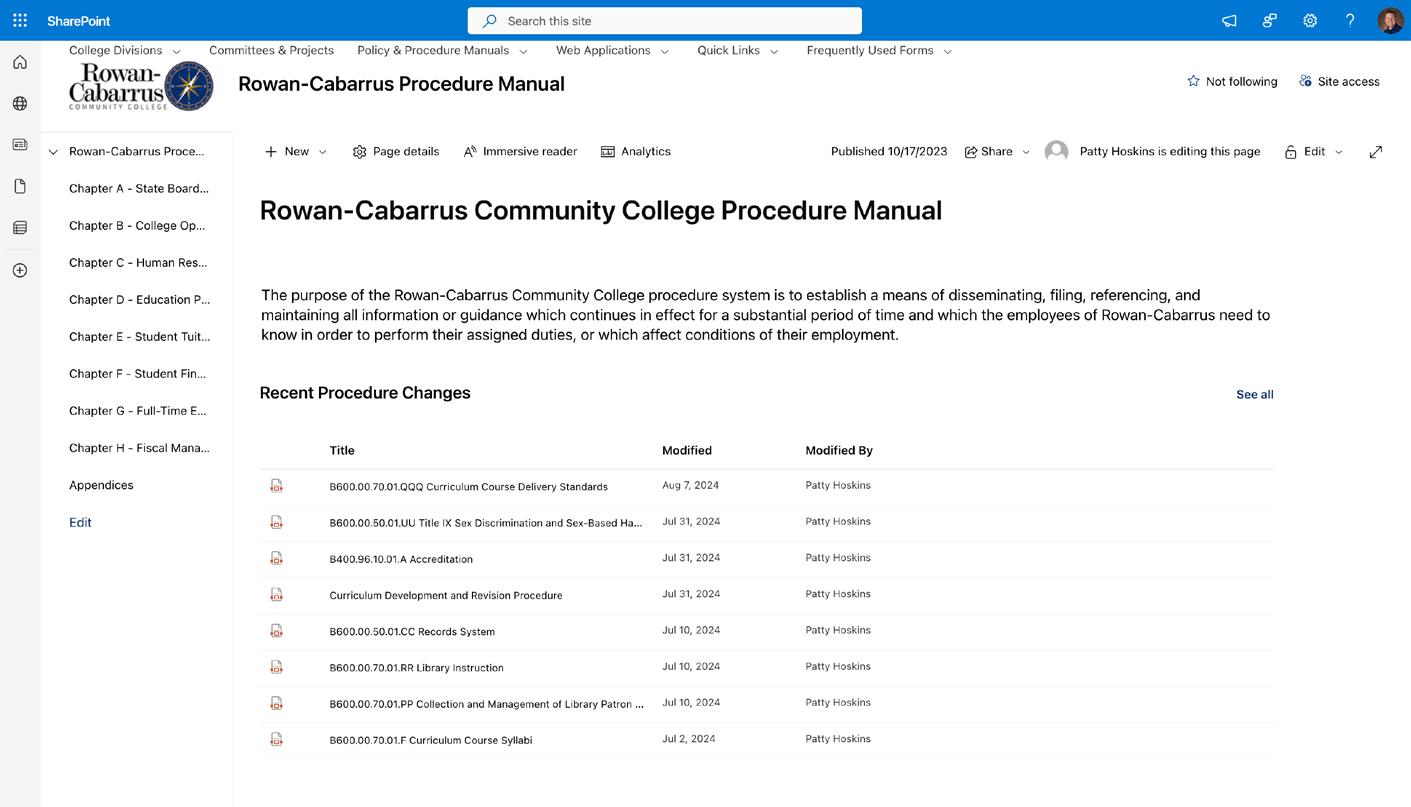Screen dimensions: 1411x807
Task: Open Analytics button
Action: (635, 152)
